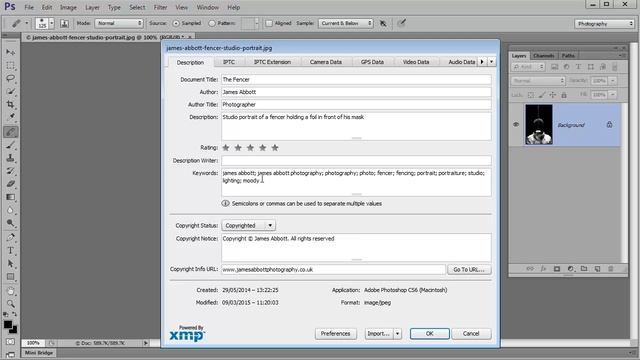Viewport: 640px width, 360px height.
Task: Open the healing Mode dropdown in options bar
Action: 119,23
